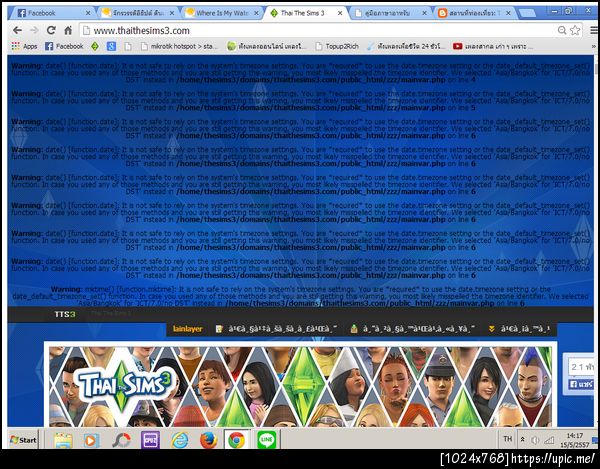This screenshot has width=600, height=469.
Task: Open a new browser tab
Action: (527, 13)
